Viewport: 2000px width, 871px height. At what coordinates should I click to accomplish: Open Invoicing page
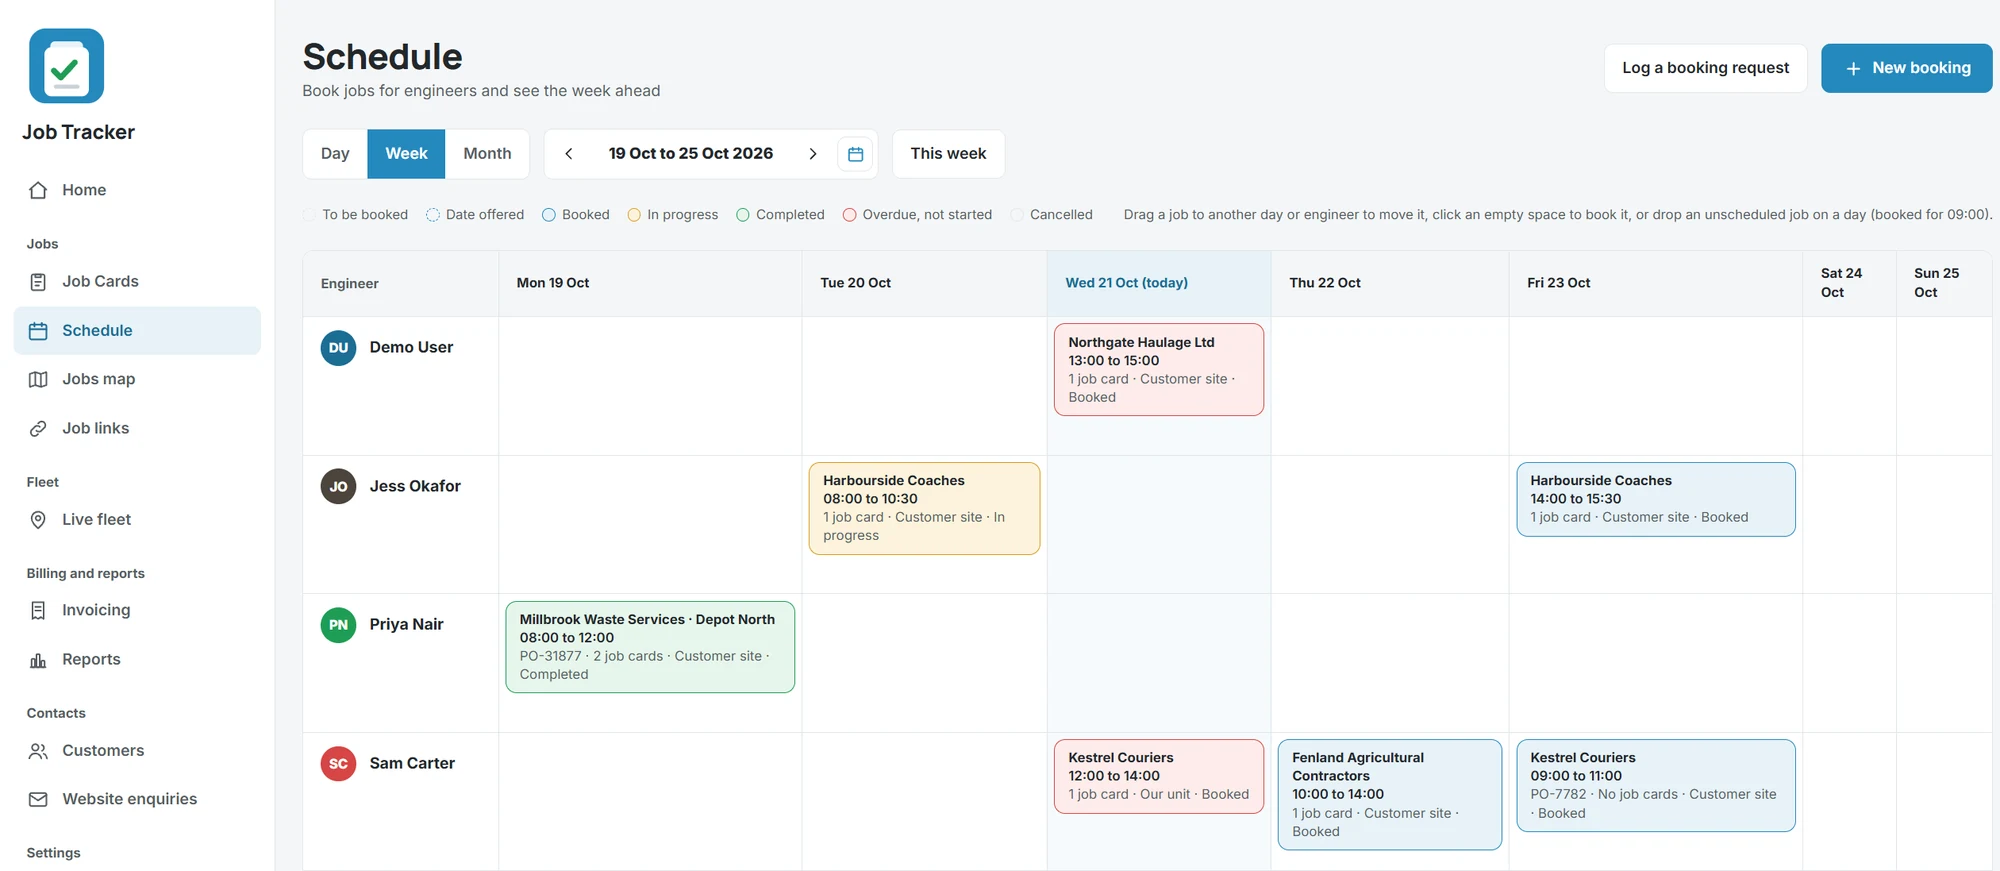[x=137, y=610]
